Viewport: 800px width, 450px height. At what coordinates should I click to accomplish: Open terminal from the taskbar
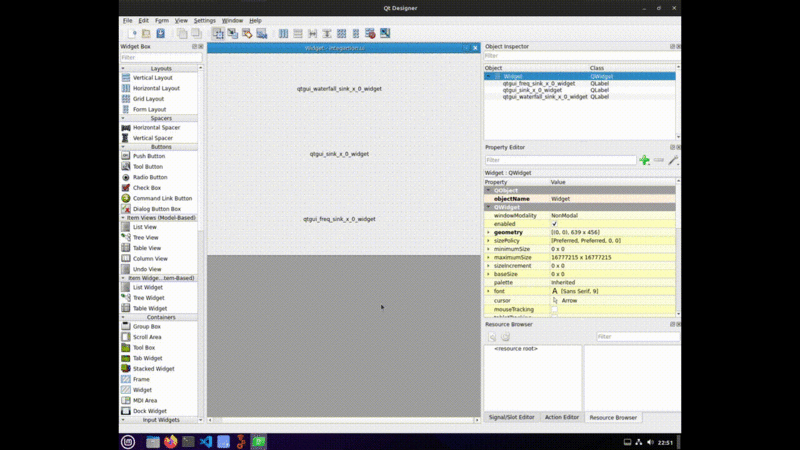[188, 442]
